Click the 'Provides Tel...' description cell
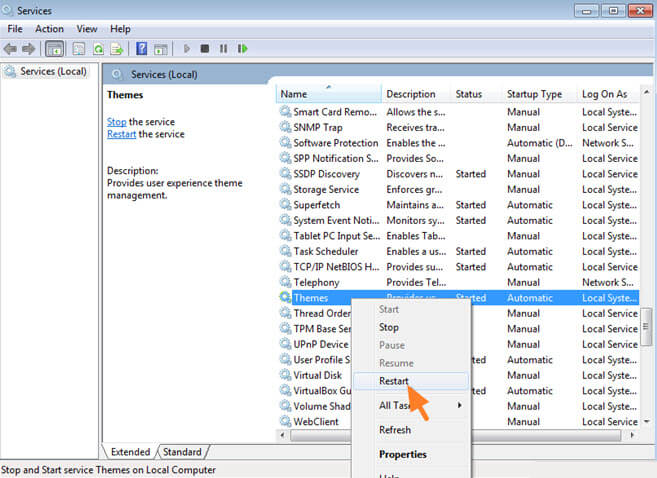This screenshot has height=478, width=657. tap(416, 282)
